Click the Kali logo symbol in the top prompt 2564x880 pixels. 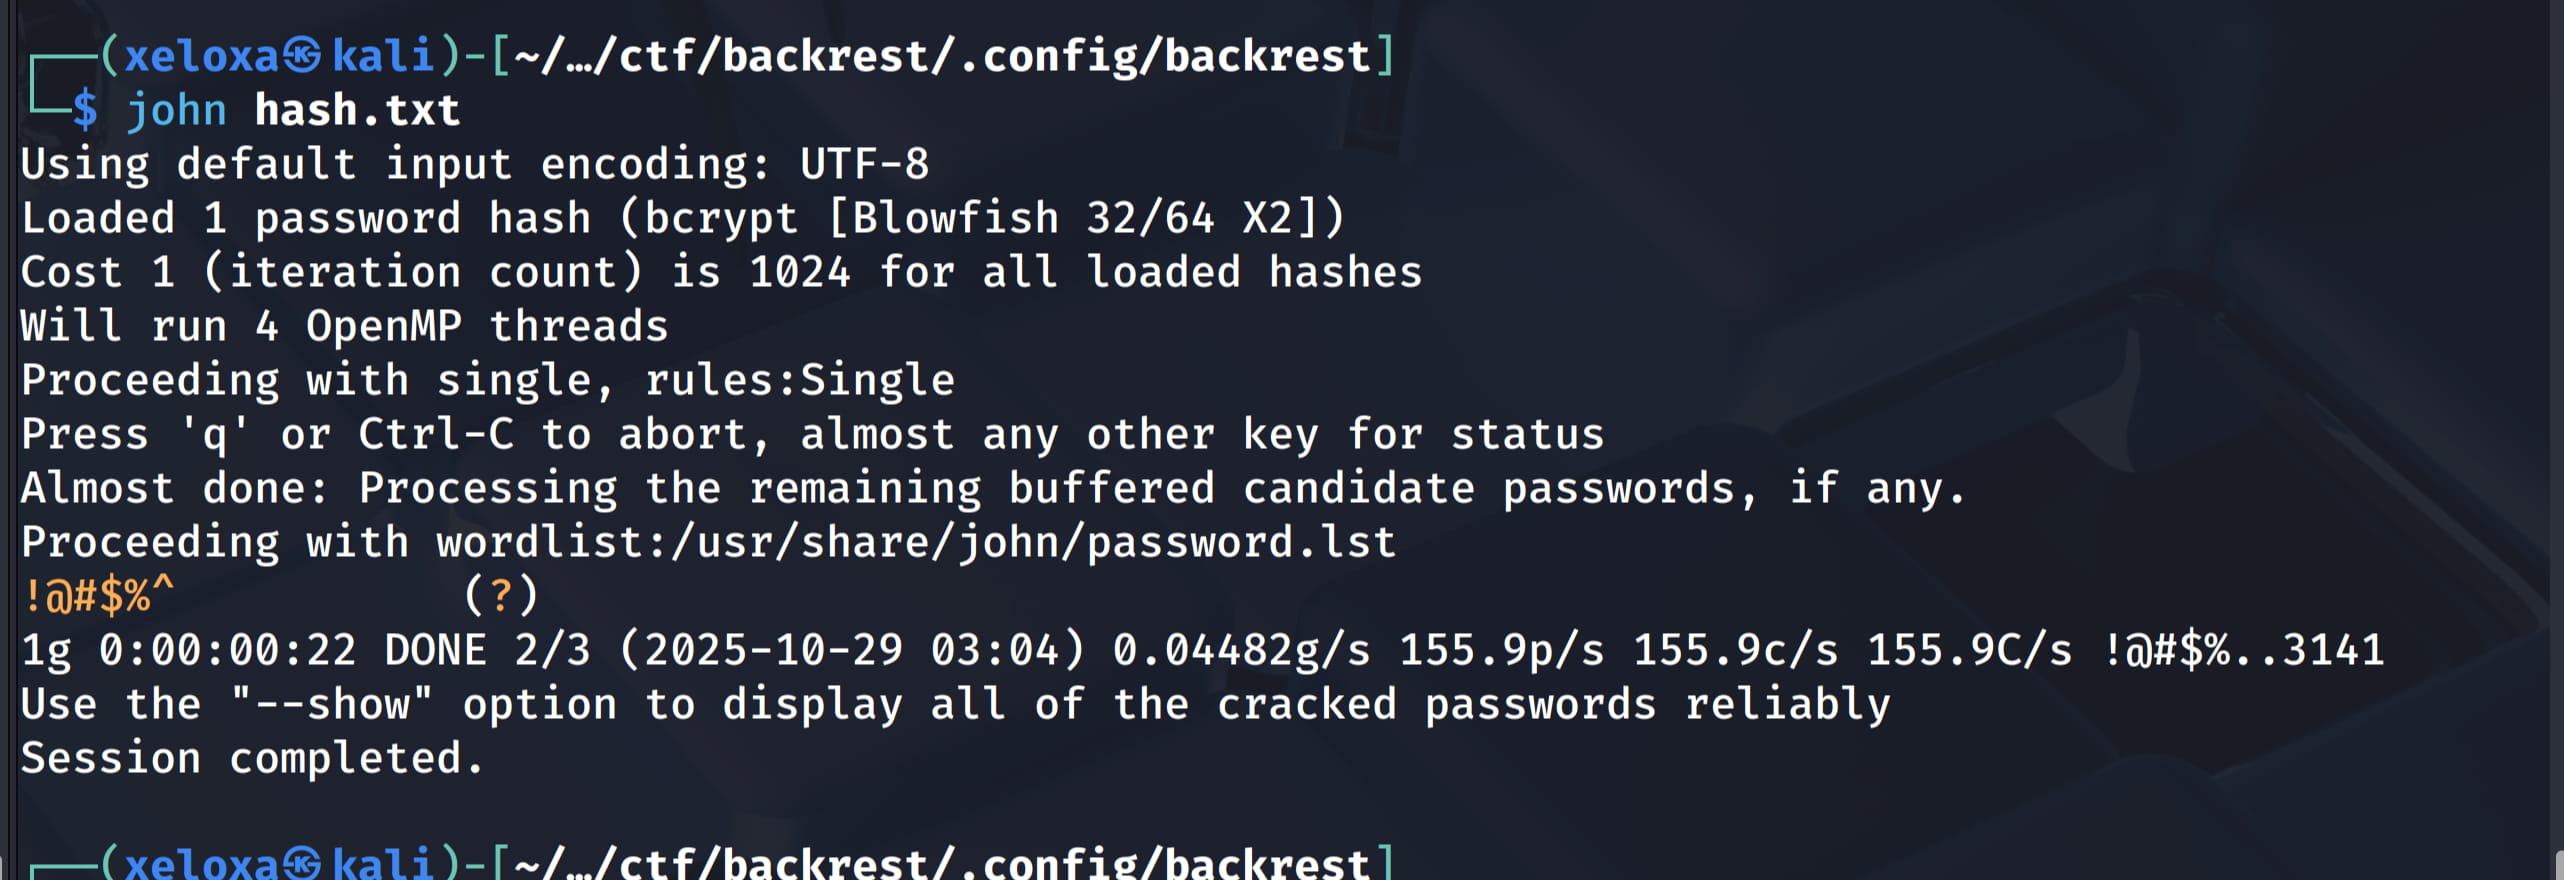point(301,55)
